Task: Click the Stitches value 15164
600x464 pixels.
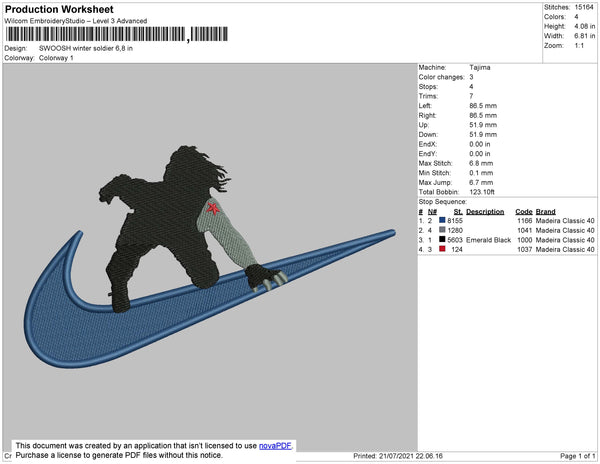Action: pos(584,7)
